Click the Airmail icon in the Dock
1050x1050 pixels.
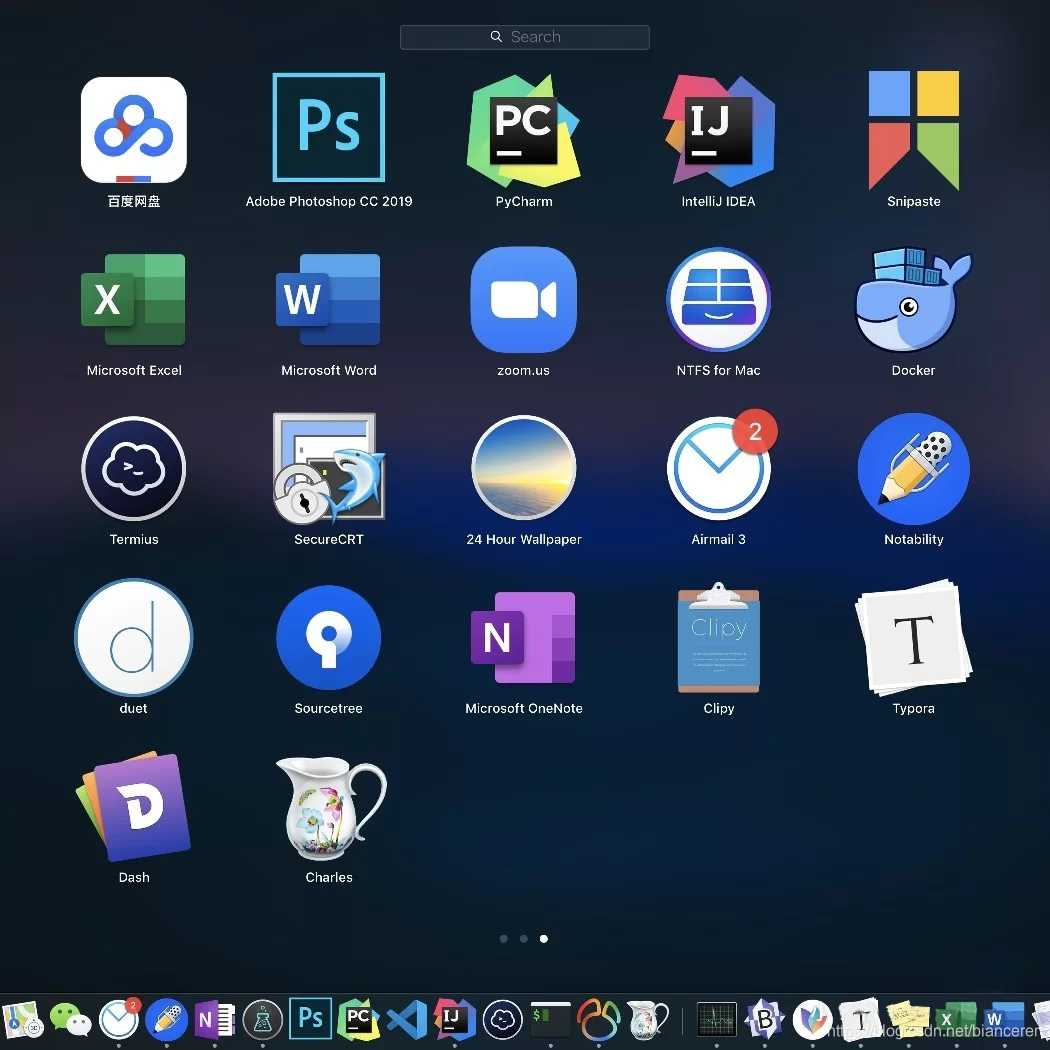(x=119, y=1019)
